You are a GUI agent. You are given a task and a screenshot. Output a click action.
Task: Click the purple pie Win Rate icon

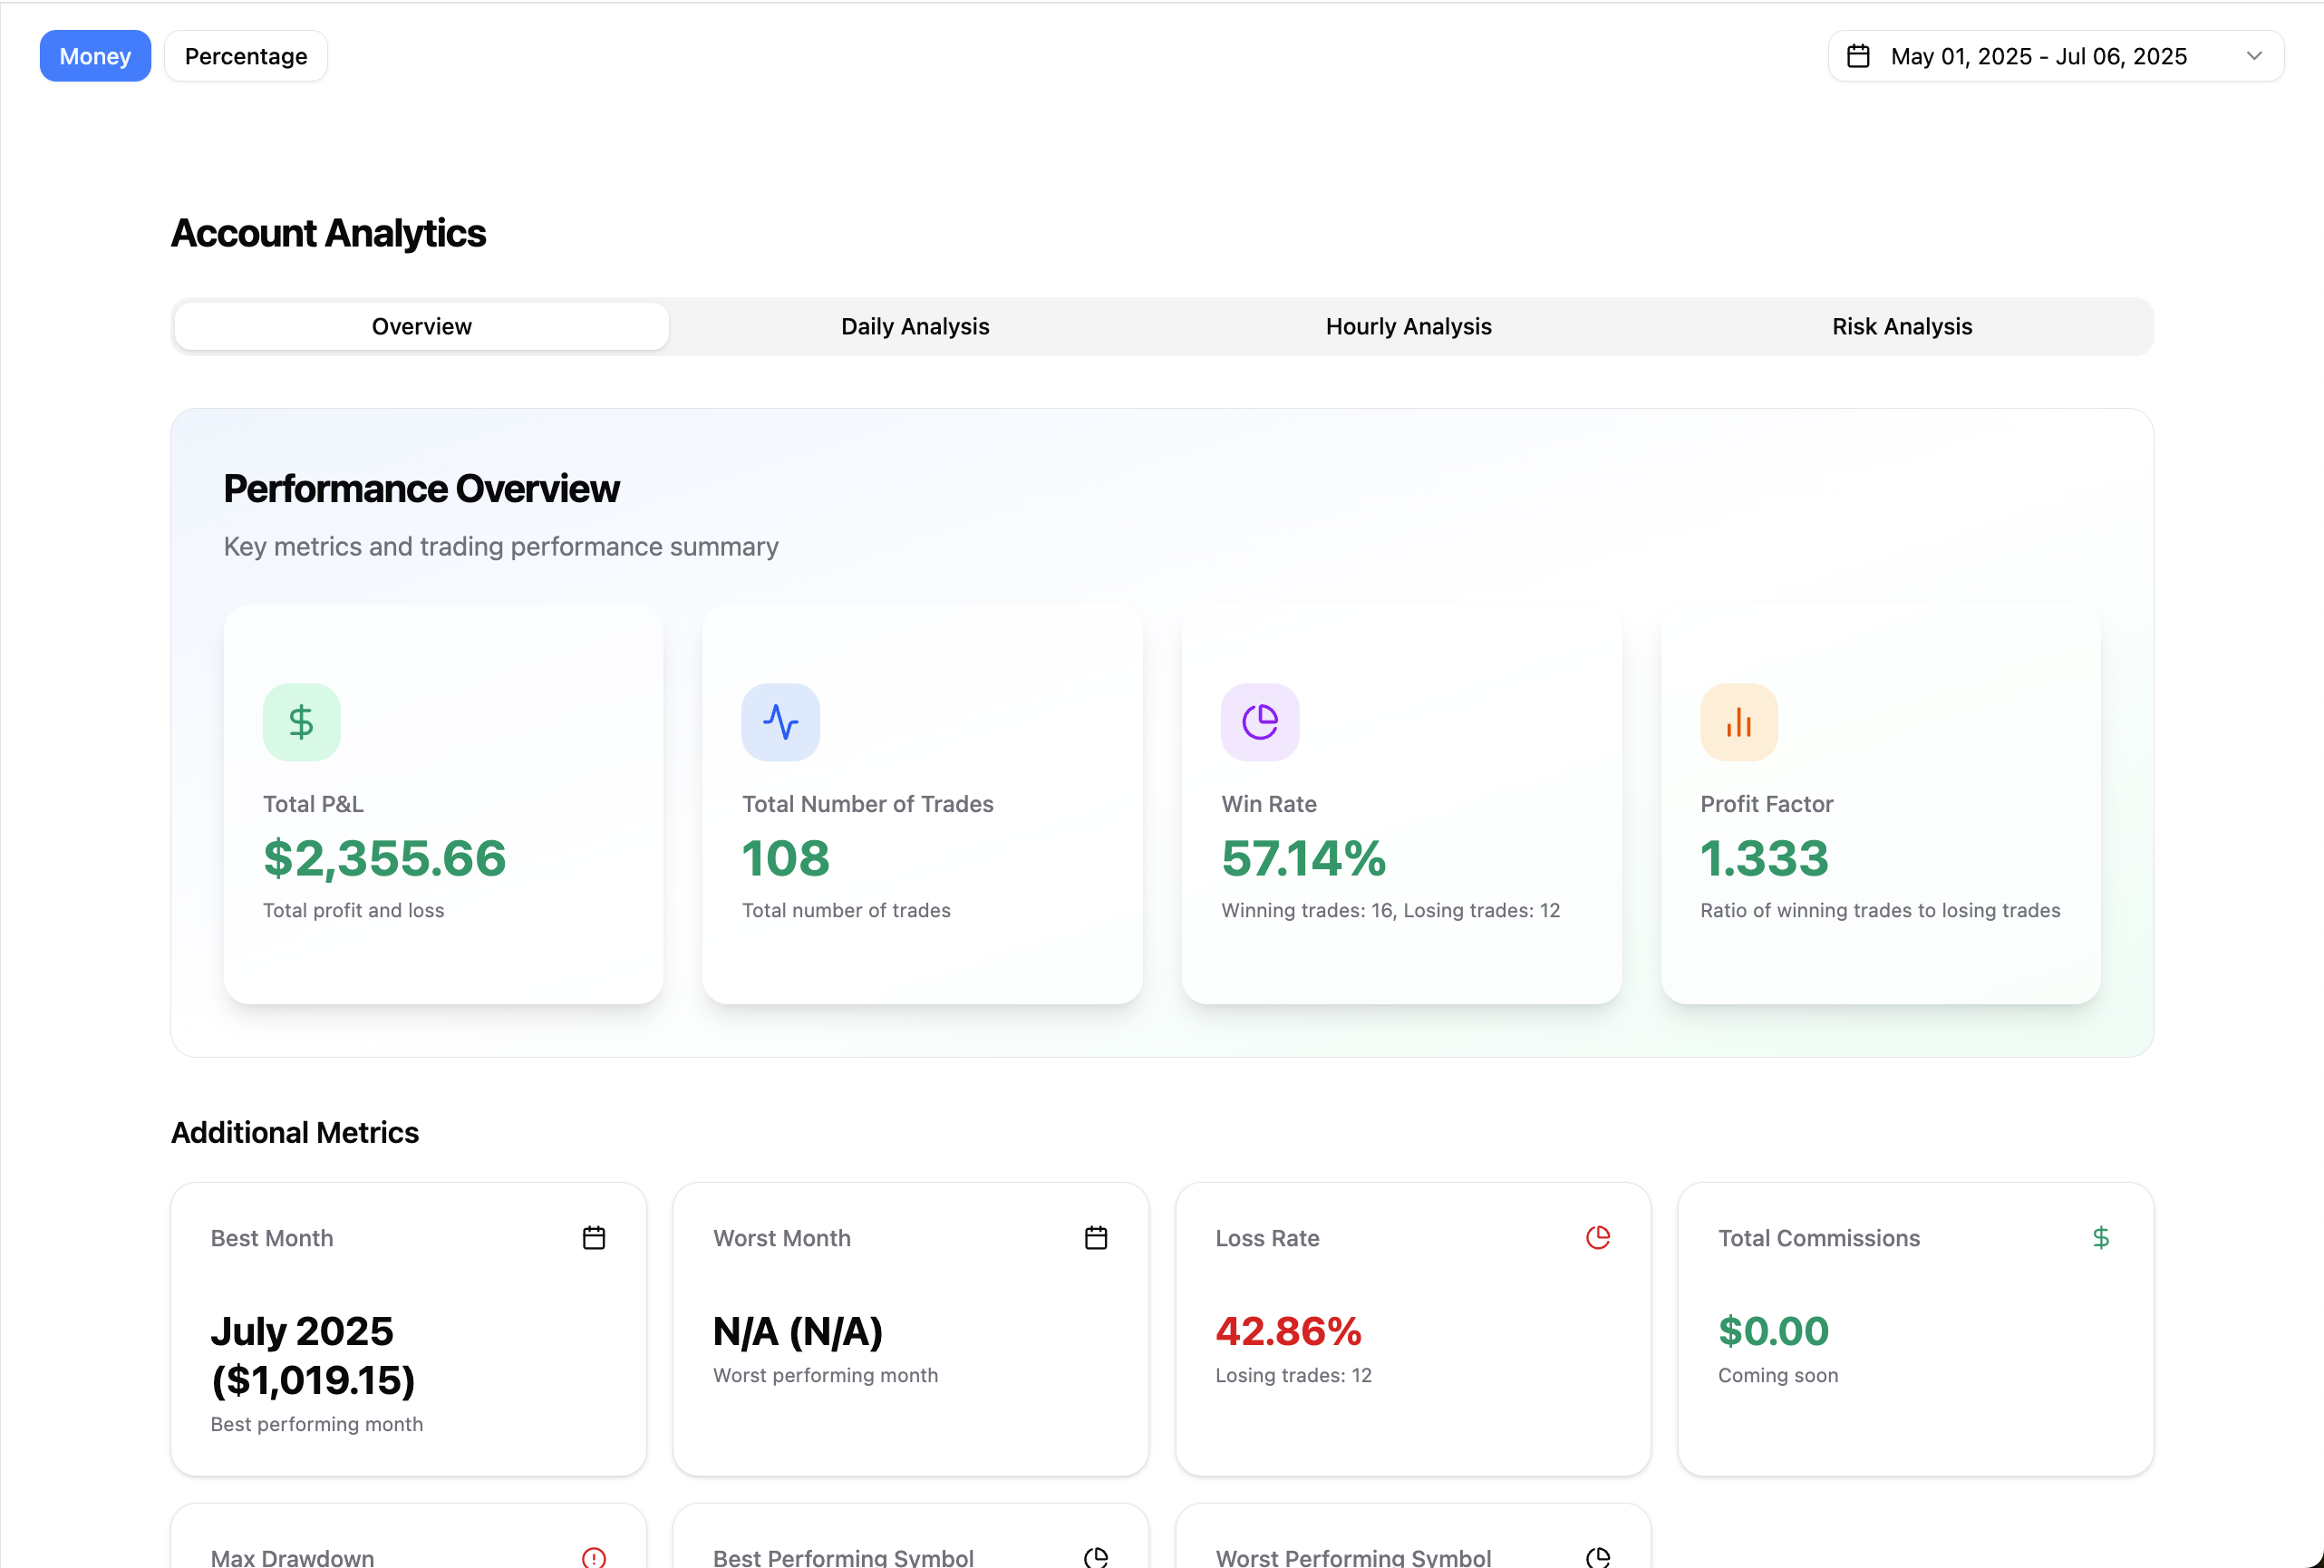(1259, 721)
